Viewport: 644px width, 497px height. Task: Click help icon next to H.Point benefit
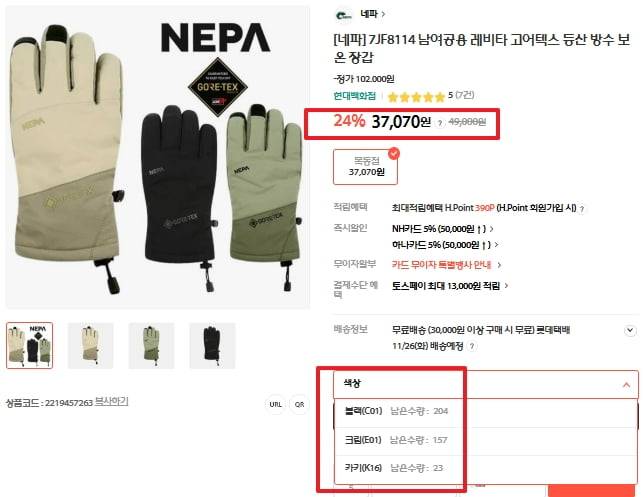pos(582,209)
